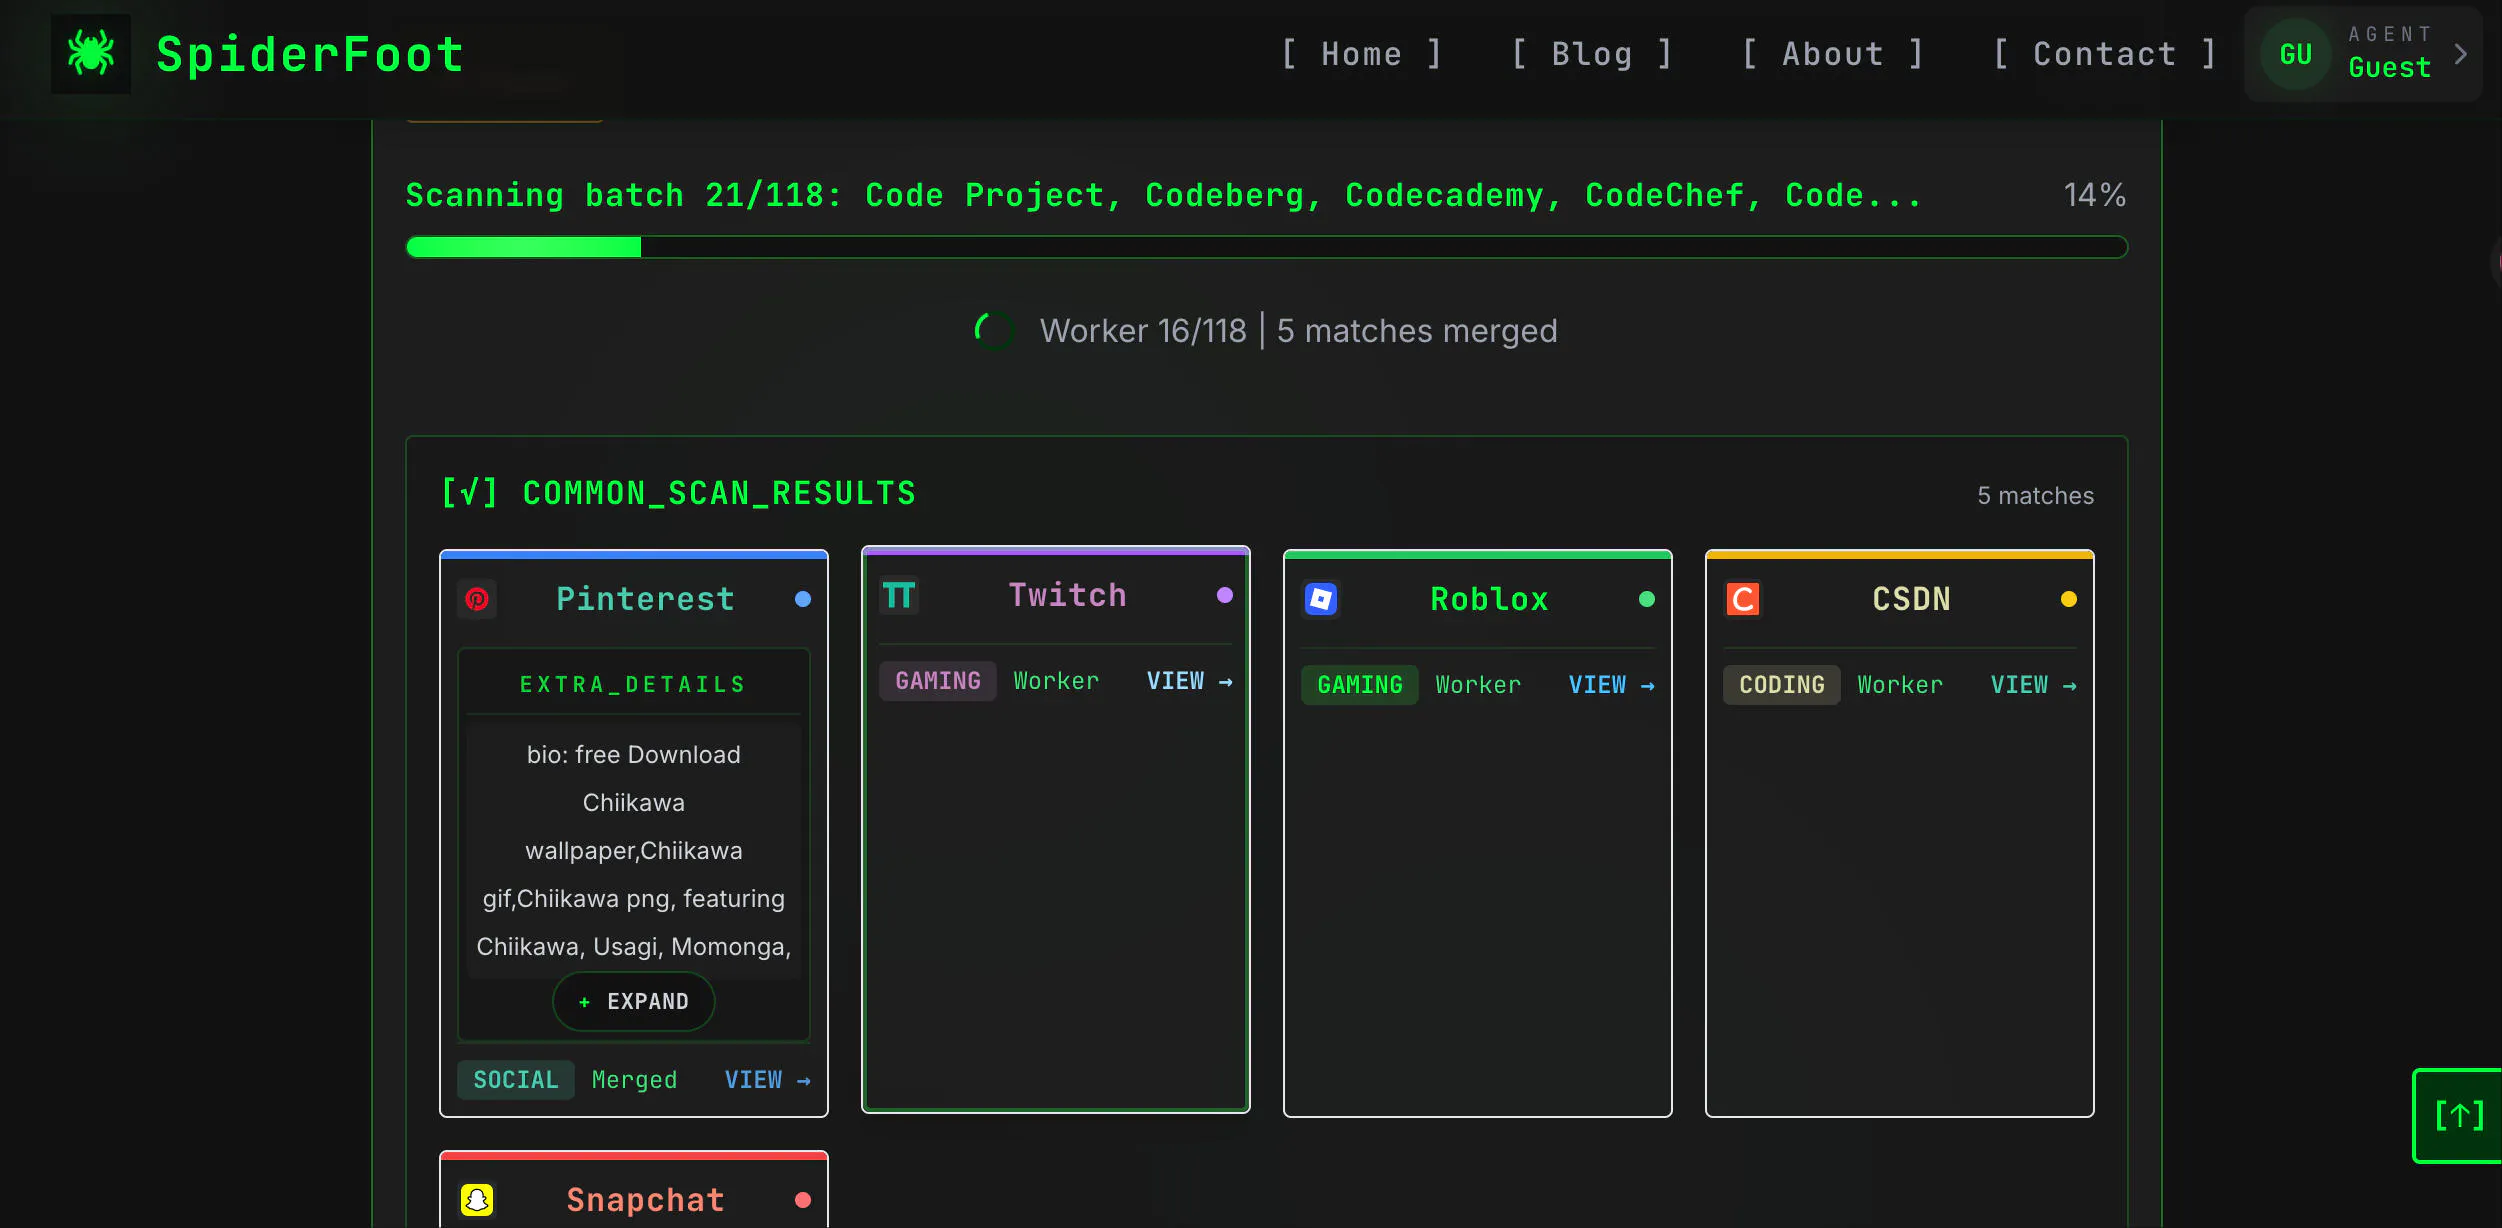Click the scan progress bar
Image resolution: width=2502 pixels, height=1228 pixels.
pyautogui.click(x=1266, y=247)
